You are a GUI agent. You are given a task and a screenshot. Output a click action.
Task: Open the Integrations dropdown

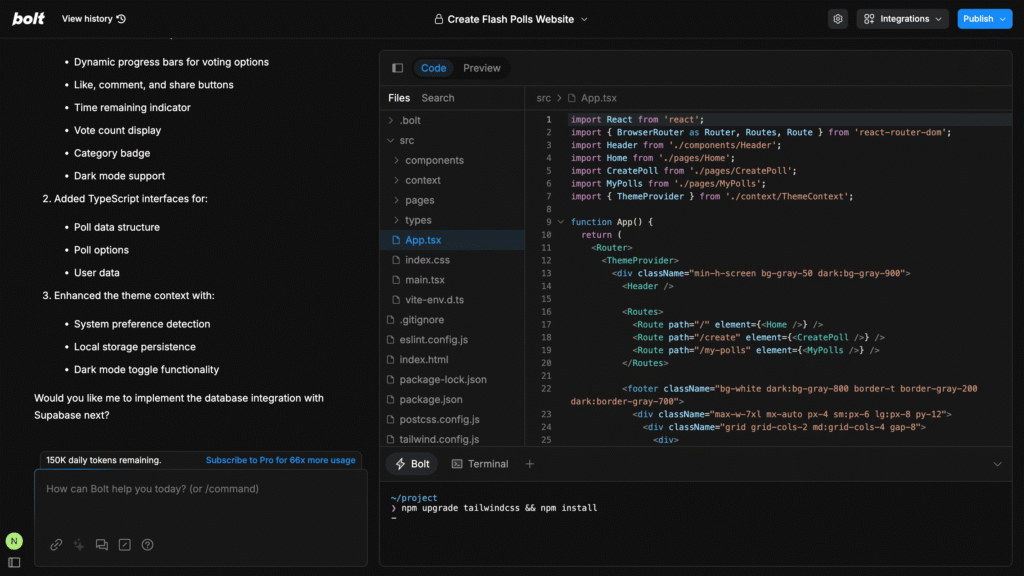(902, 19)
